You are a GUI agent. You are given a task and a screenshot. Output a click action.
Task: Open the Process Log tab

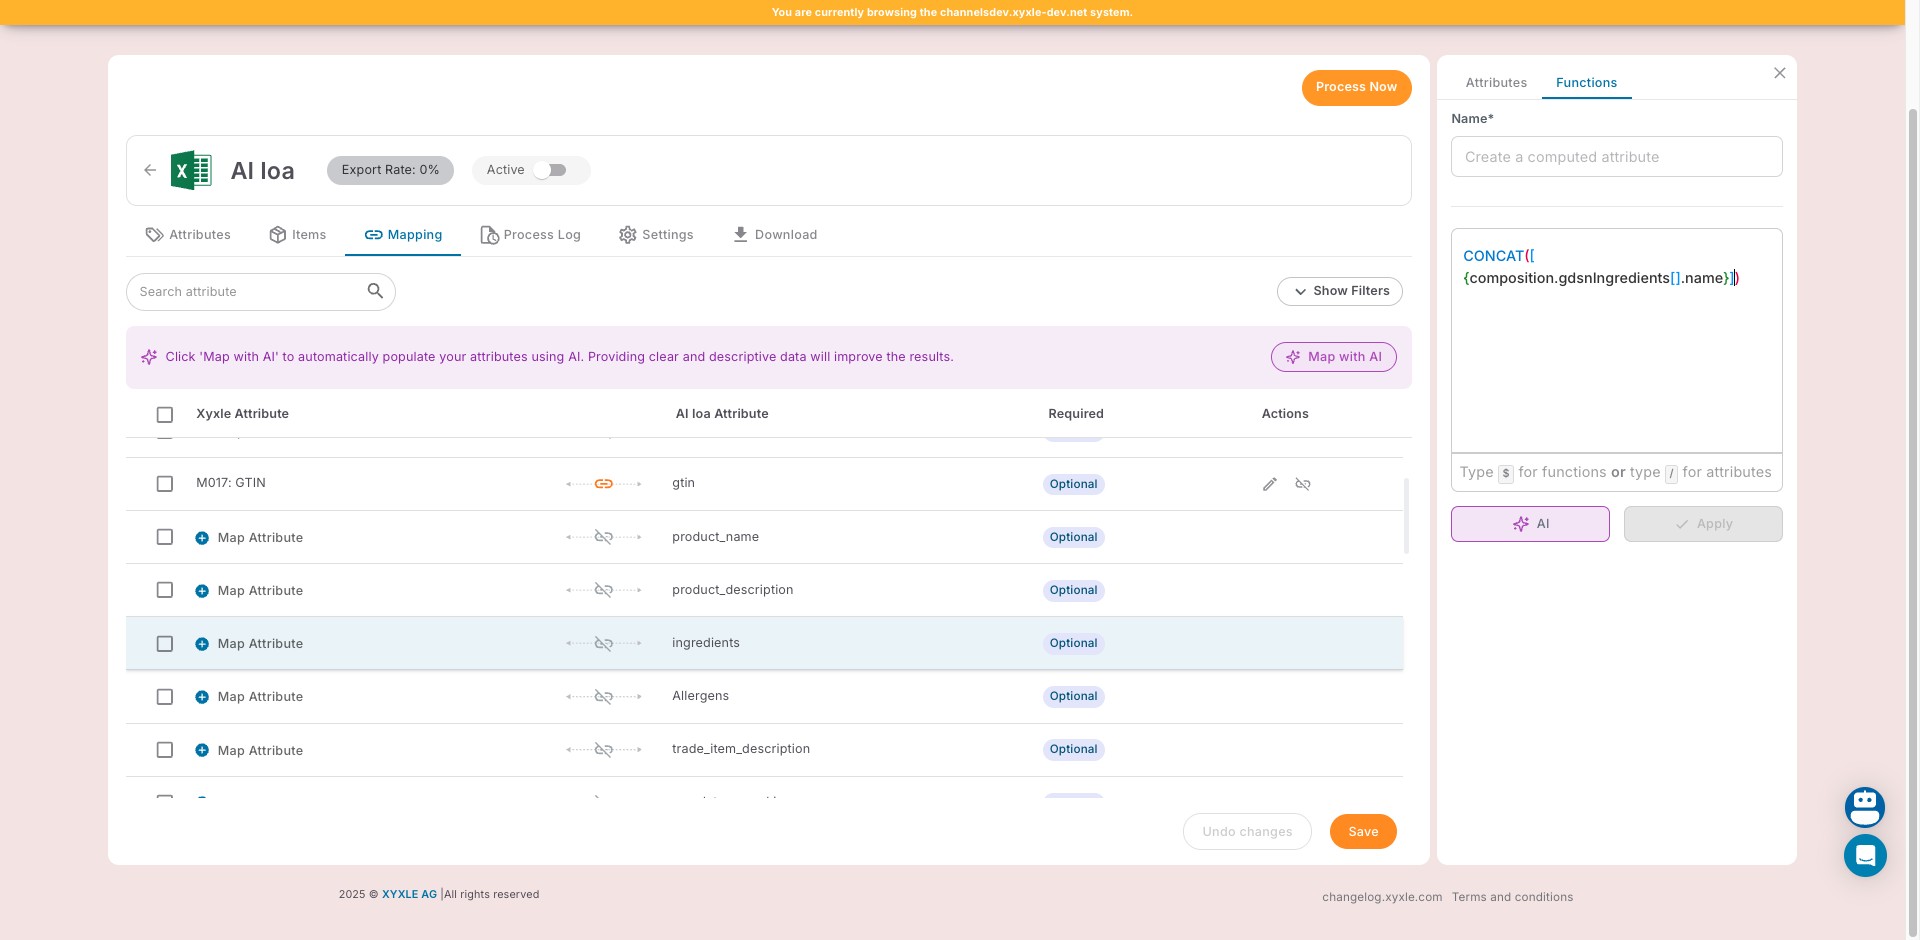tap(530, 234)
